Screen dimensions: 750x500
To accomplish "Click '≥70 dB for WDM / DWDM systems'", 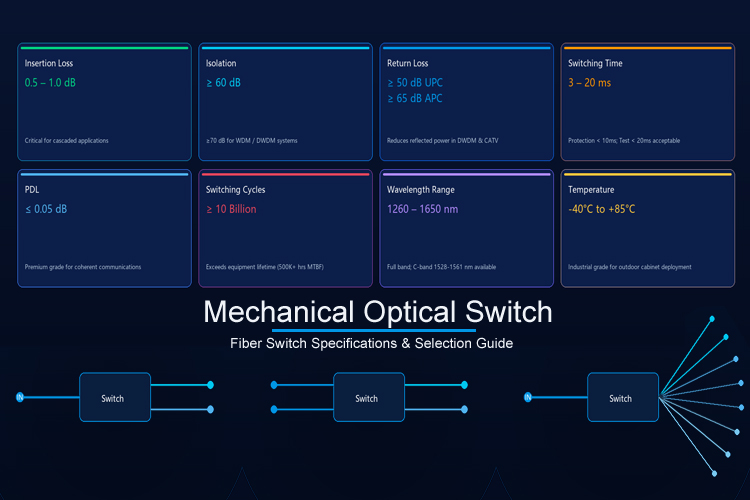I will click(x=252, y=141).
